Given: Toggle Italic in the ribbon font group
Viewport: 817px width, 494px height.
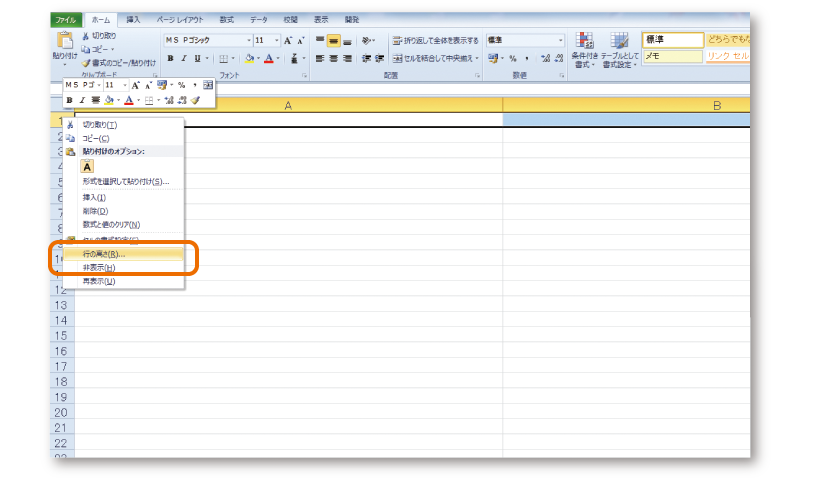Looking at the screenshot, I should (183, 58).
